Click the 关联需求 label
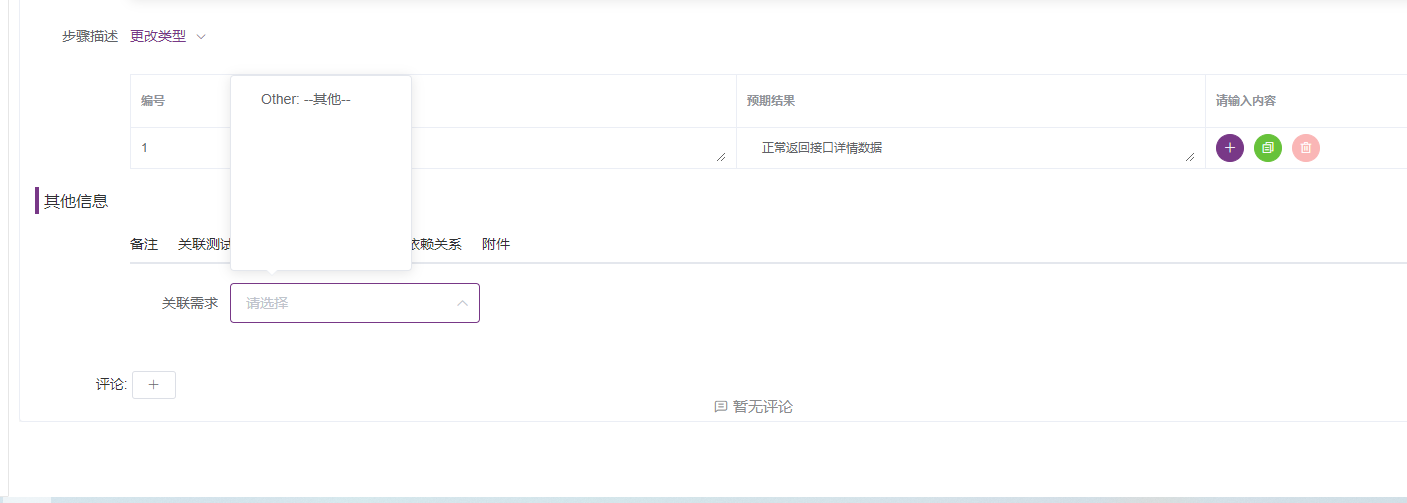This screenshot has height=503, width=1407. coord(190,303)
